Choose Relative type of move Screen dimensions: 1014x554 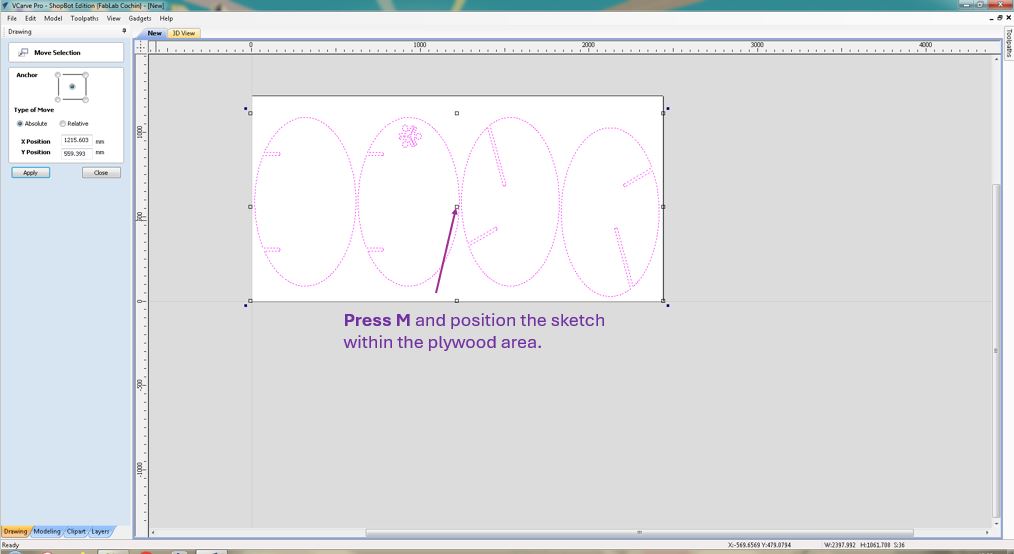tap(74, 123)
